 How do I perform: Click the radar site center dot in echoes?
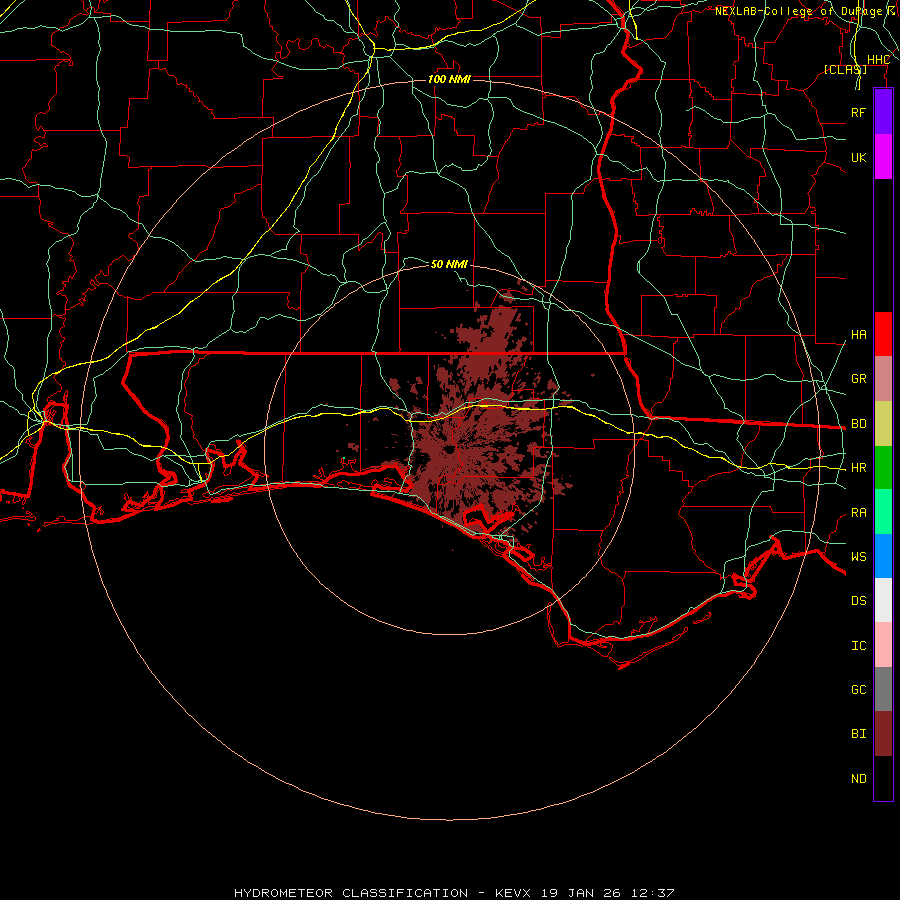click(x=449, y=449)
